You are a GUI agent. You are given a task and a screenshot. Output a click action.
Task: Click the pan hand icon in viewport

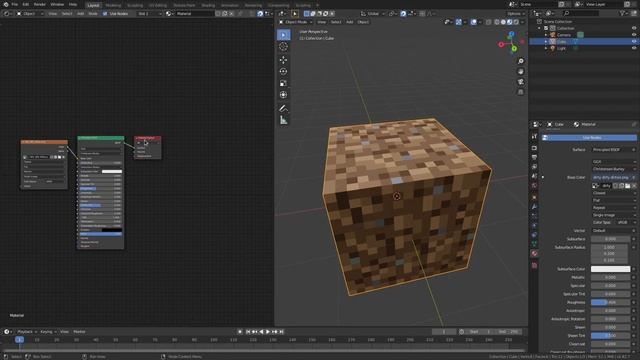tap(520, 71)
